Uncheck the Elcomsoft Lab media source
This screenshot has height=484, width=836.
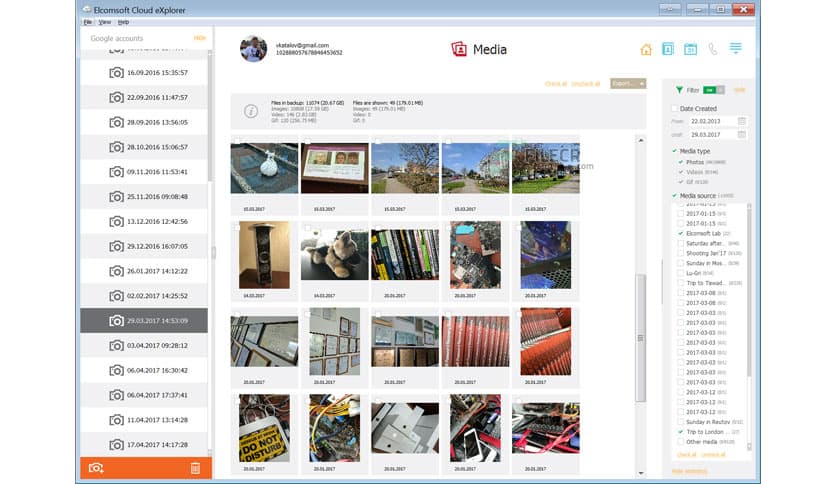point(681,233)
